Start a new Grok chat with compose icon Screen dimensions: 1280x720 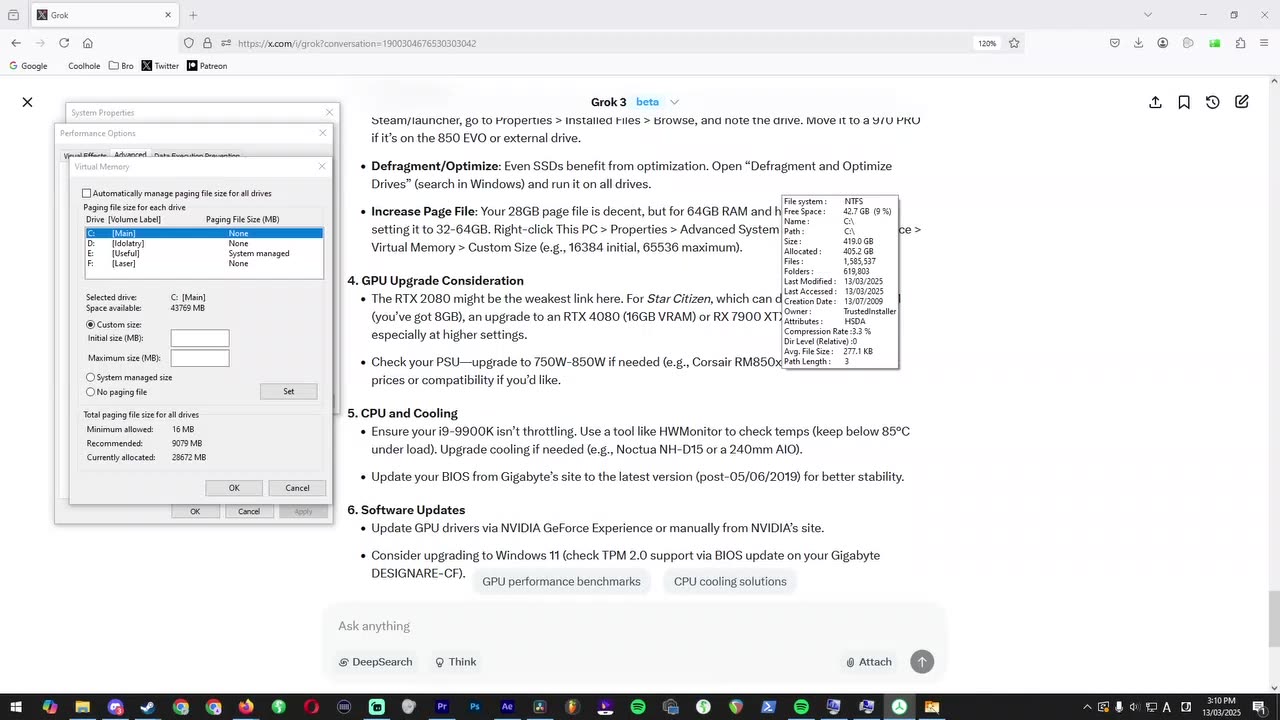(x=1242, y=102)
